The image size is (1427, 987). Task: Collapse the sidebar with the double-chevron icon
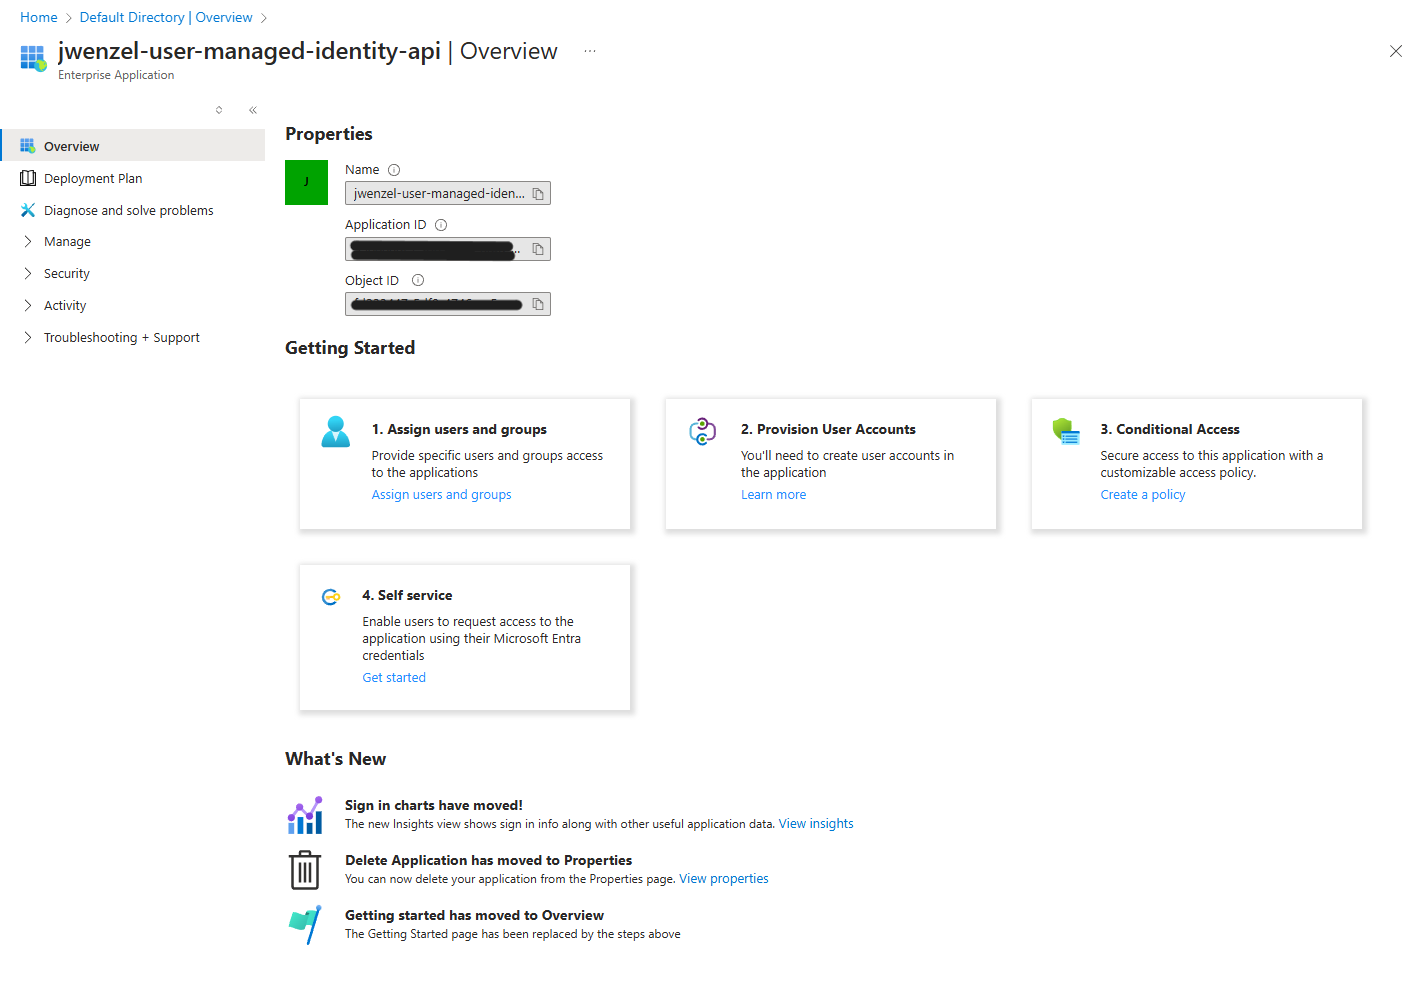tap(252, 110)
